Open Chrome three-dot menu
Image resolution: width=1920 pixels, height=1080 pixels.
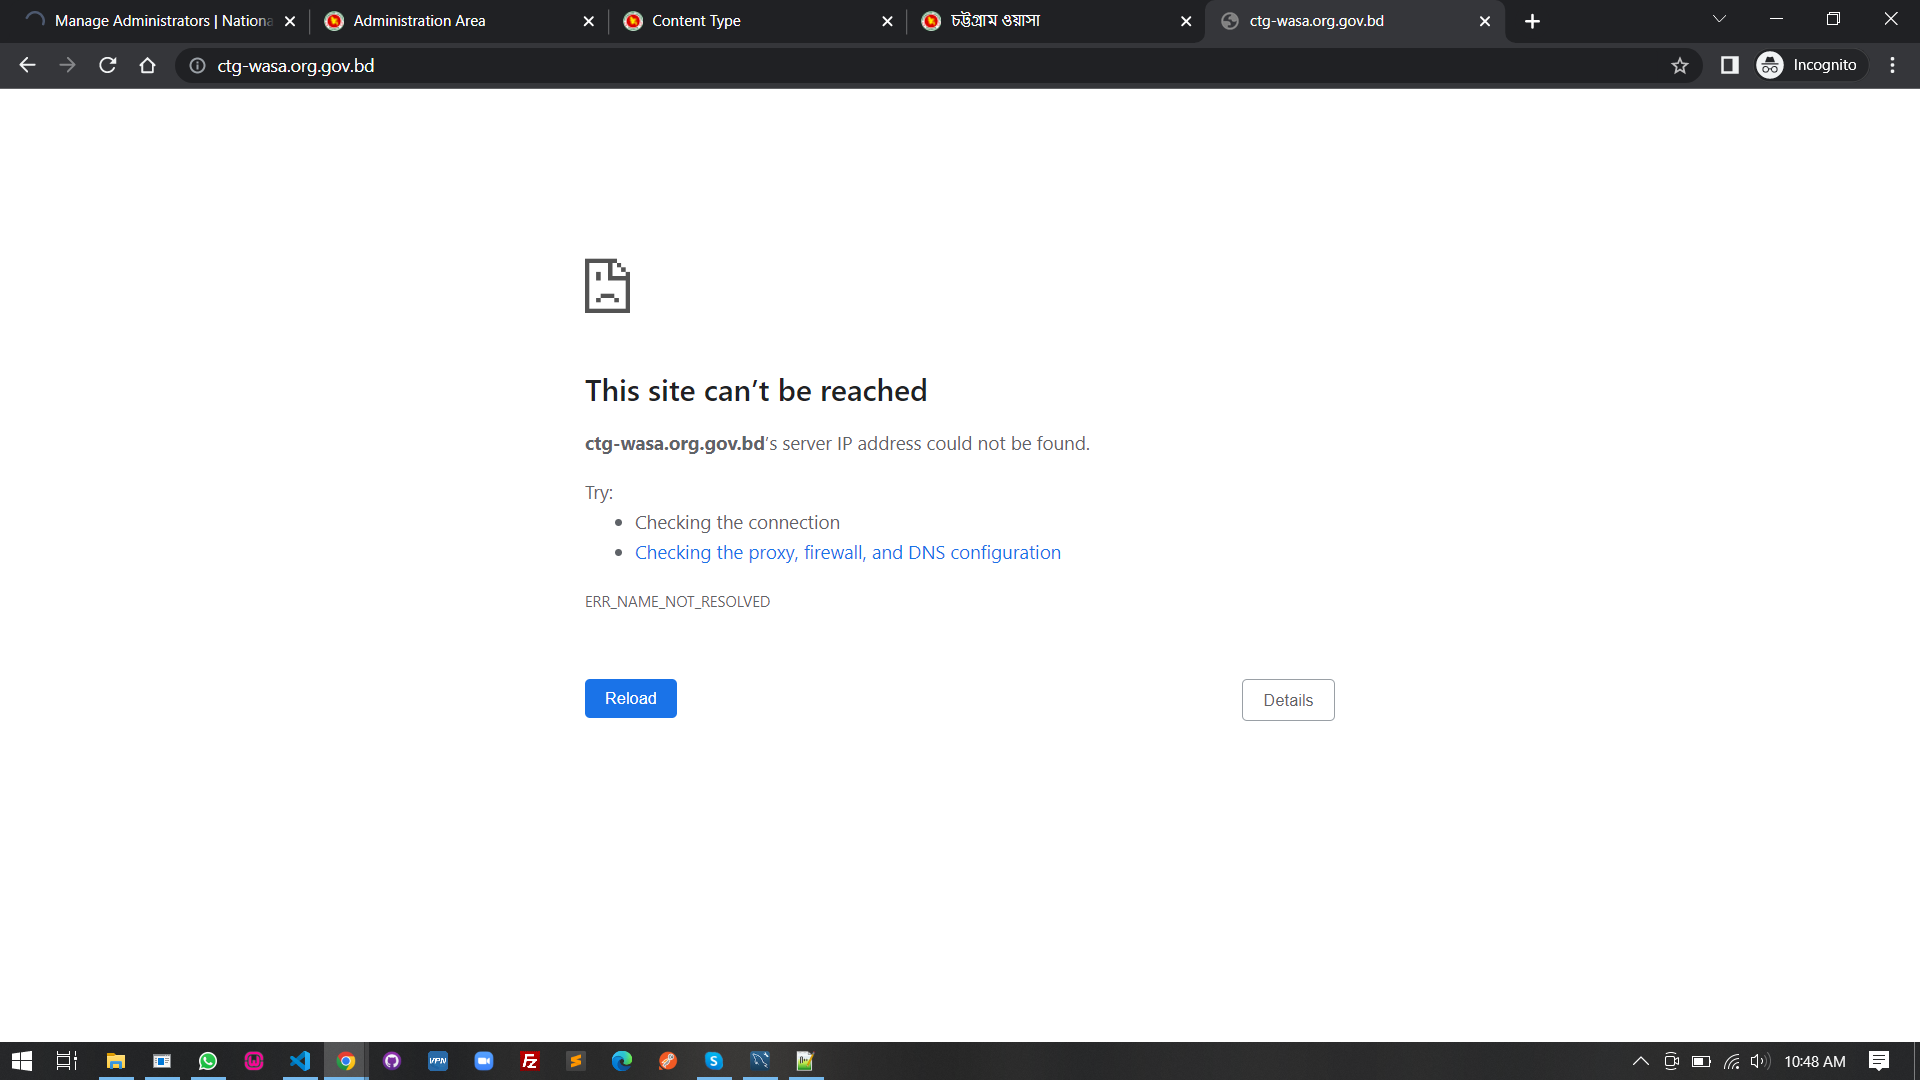point(1892,65)
